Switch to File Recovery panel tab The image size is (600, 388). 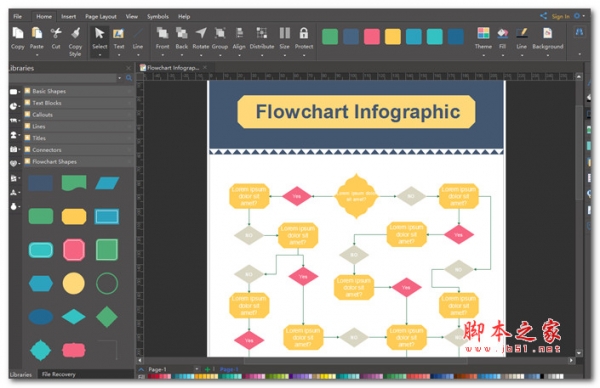click(x=59, y=374)
